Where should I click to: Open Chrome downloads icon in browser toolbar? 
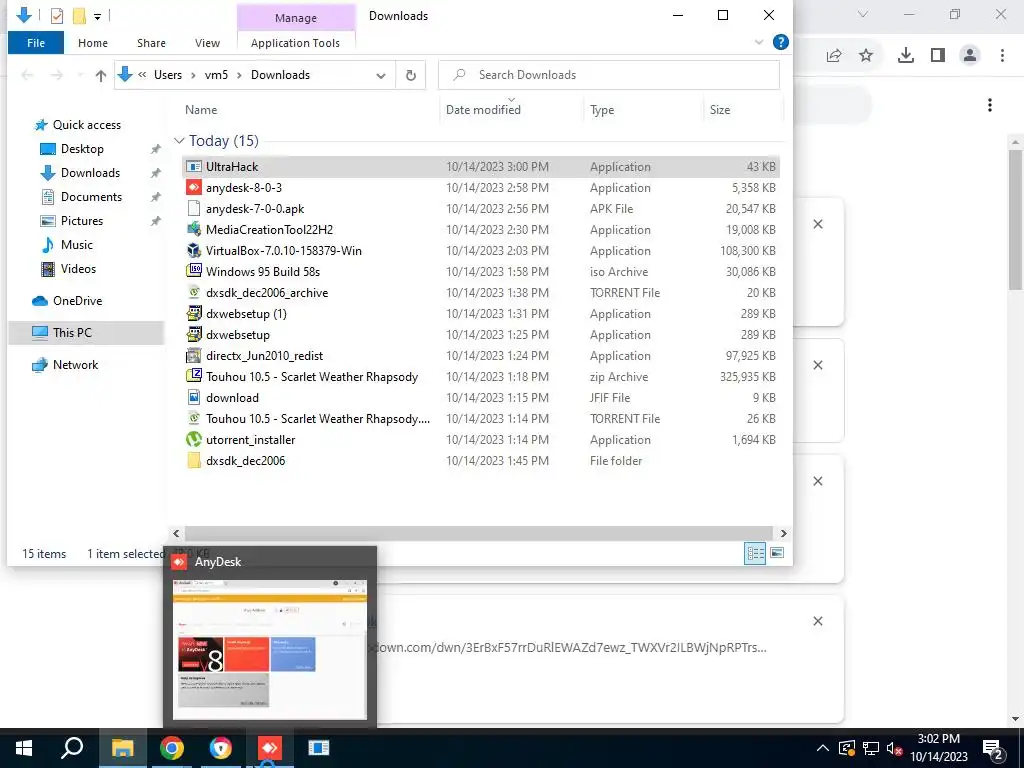pos(905,56)
